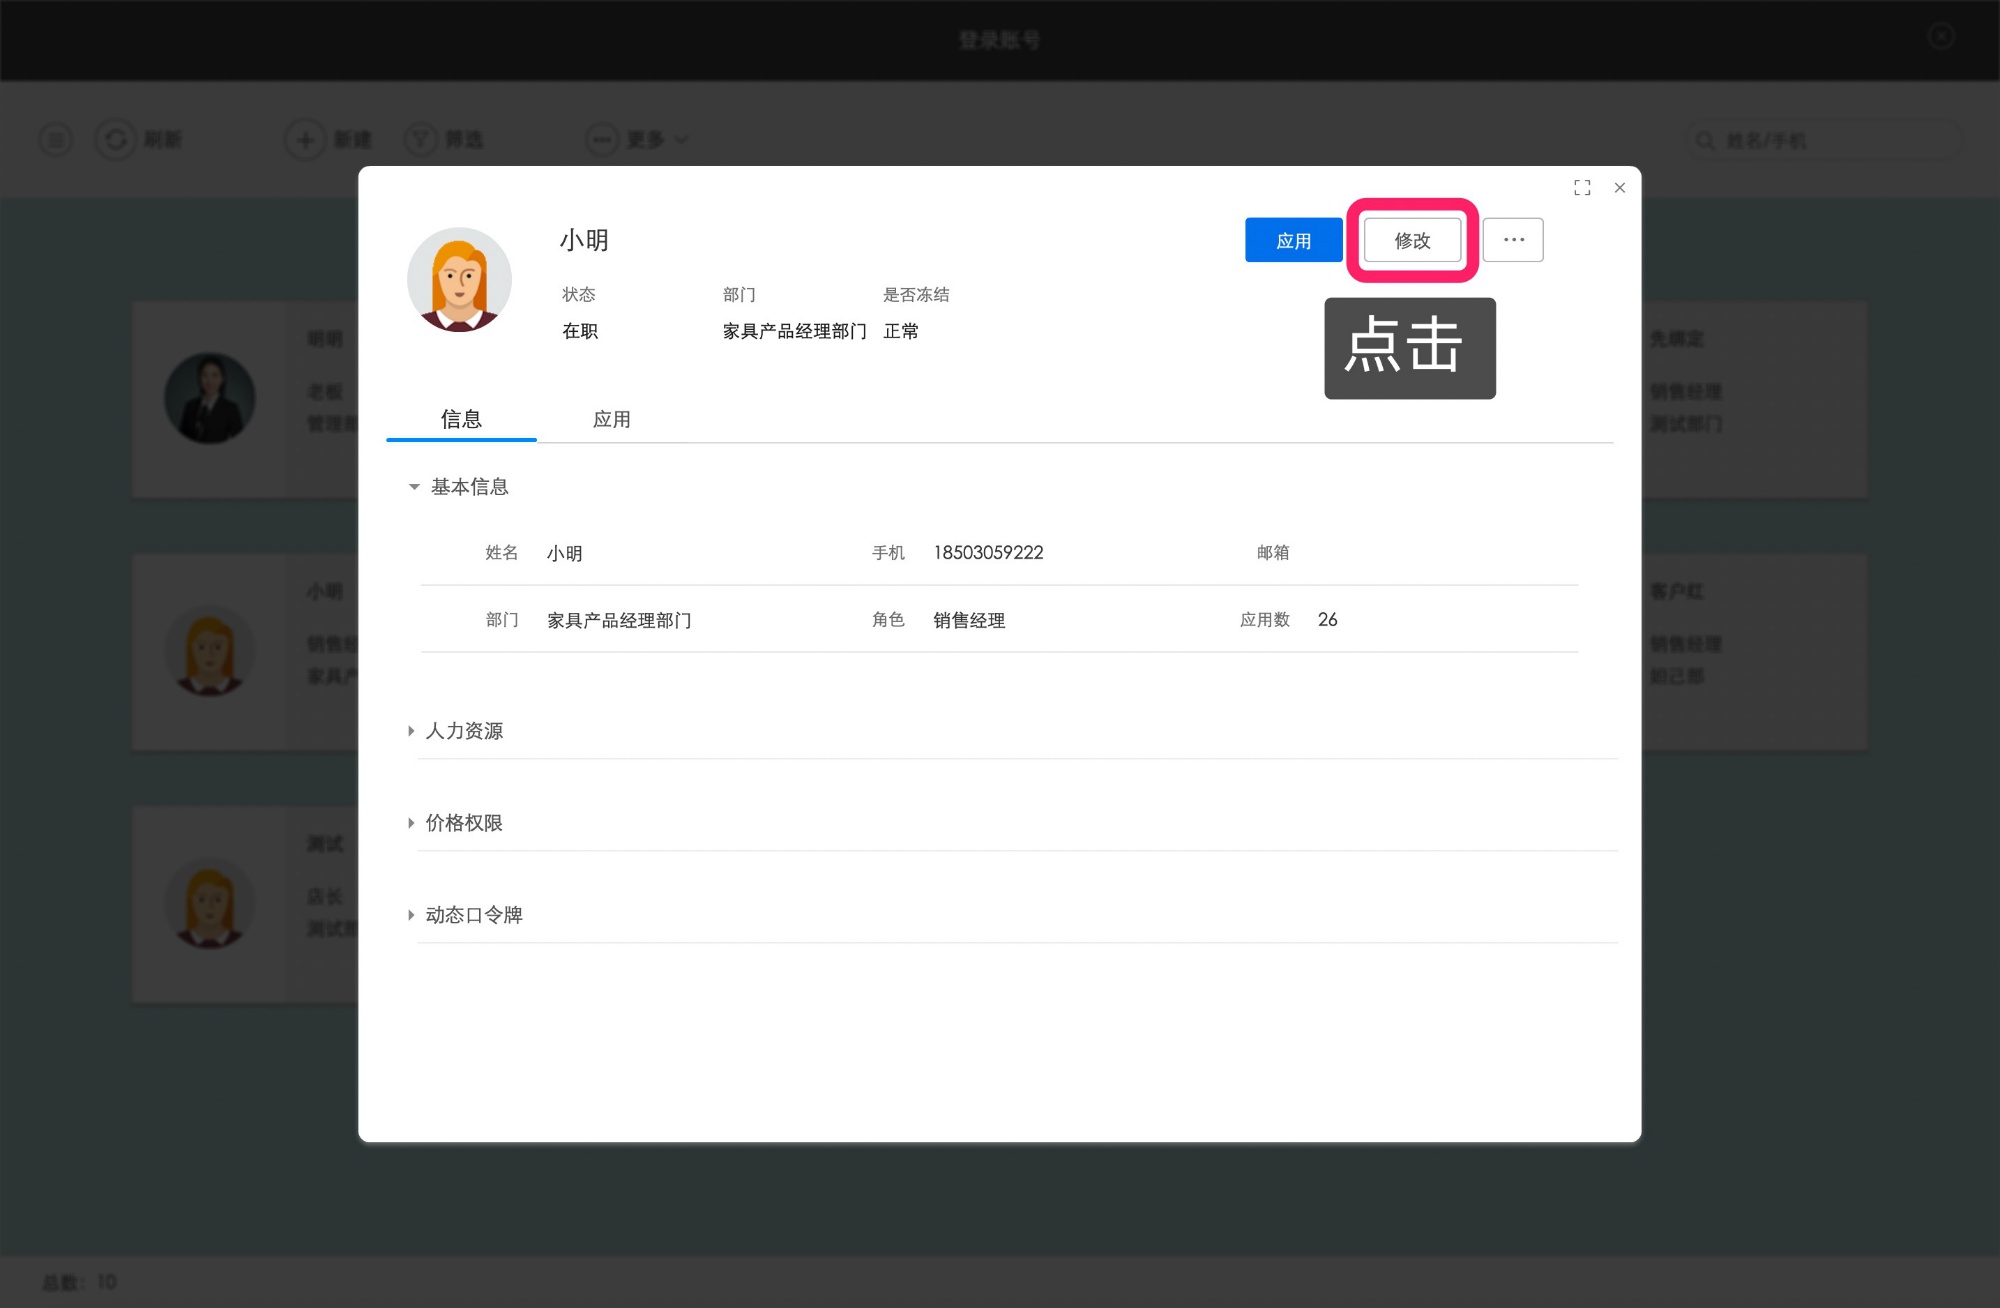
Task: Click the list menu icon at toolbar left
Action: click(56, 139)
